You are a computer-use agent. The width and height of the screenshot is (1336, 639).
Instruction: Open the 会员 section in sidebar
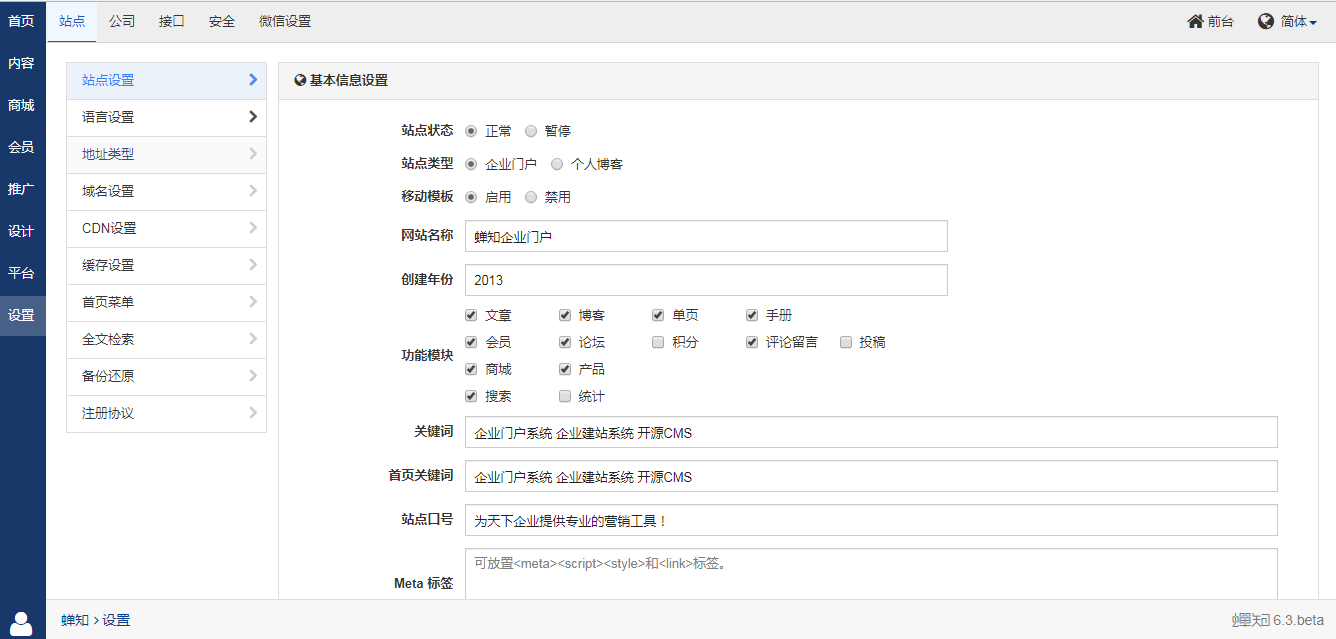coord(21,146)
